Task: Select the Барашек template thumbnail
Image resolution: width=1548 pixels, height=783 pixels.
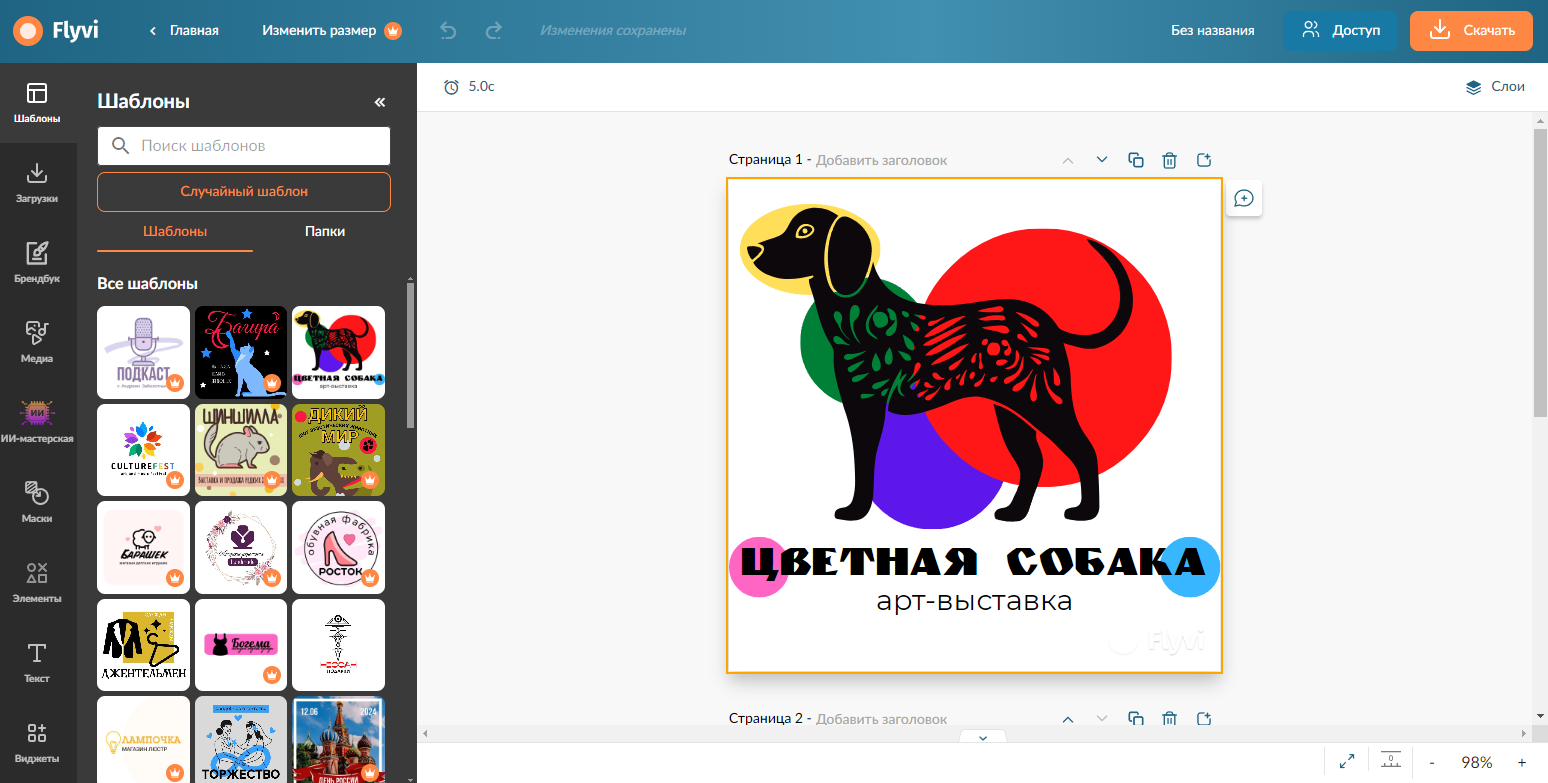Action: pyautogui.click(x=143, y=547)
